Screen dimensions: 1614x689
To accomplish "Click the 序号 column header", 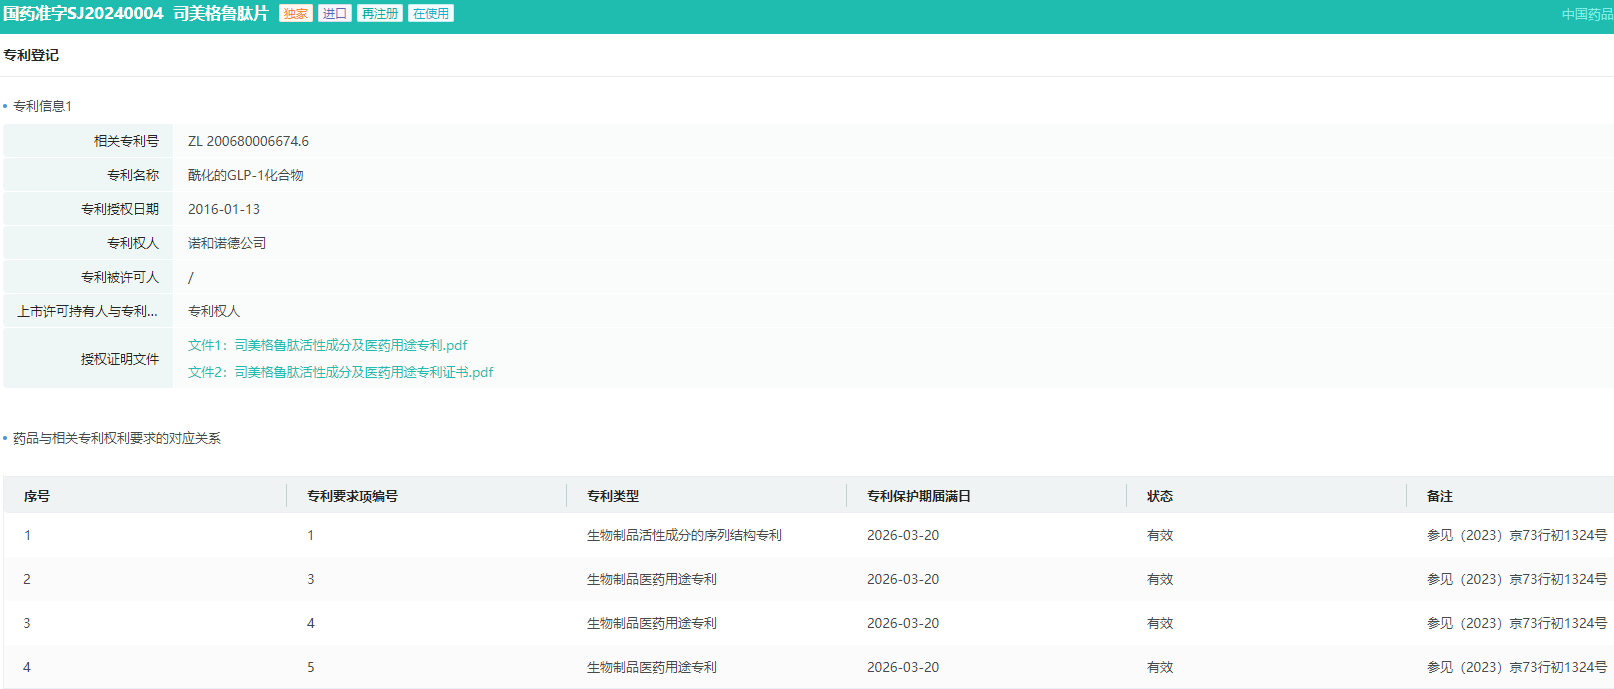I will point(37,496).
